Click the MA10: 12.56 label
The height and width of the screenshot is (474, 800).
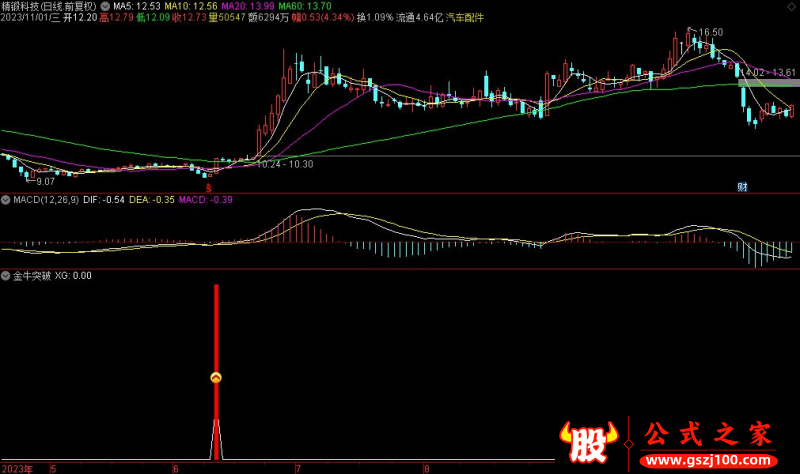[191, 6]
